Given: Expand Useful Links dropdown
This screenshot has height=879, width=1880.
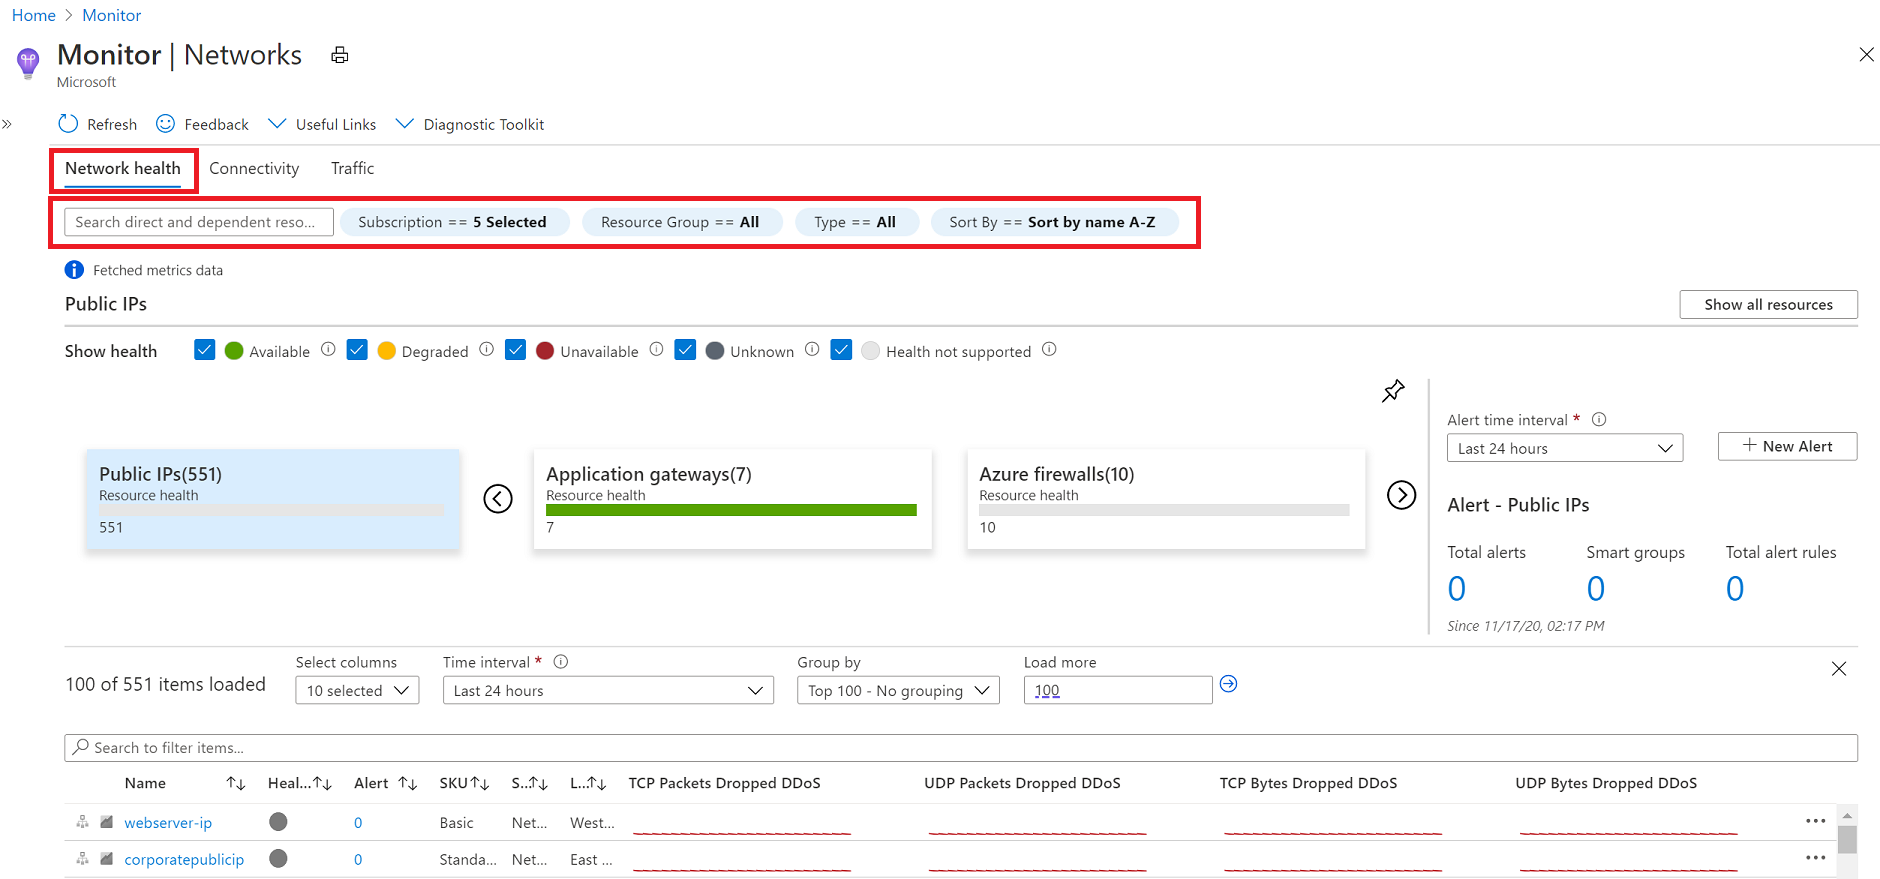Looking at the screenshot, I should tap(322, 124).
